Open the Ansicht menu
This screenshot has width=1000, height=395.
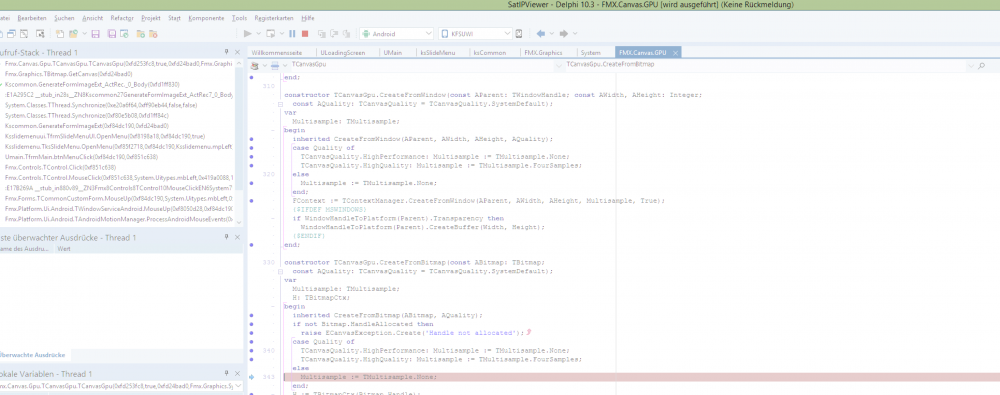pyautogui.click(x=92, y=18)
